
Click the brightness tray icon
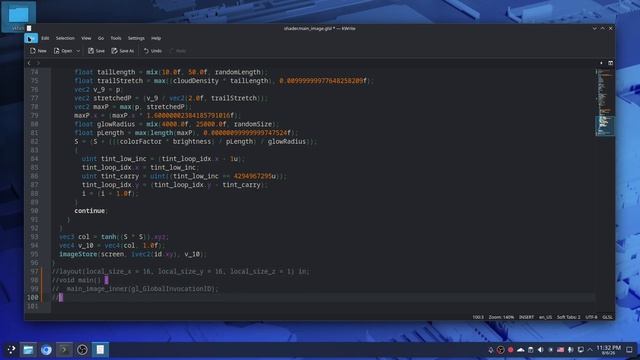coord(551,350)
